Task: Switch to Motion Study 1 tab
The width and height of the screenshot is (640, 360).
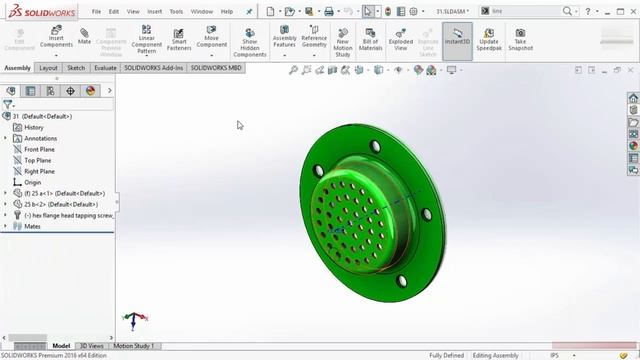Action: click(134, 346)
